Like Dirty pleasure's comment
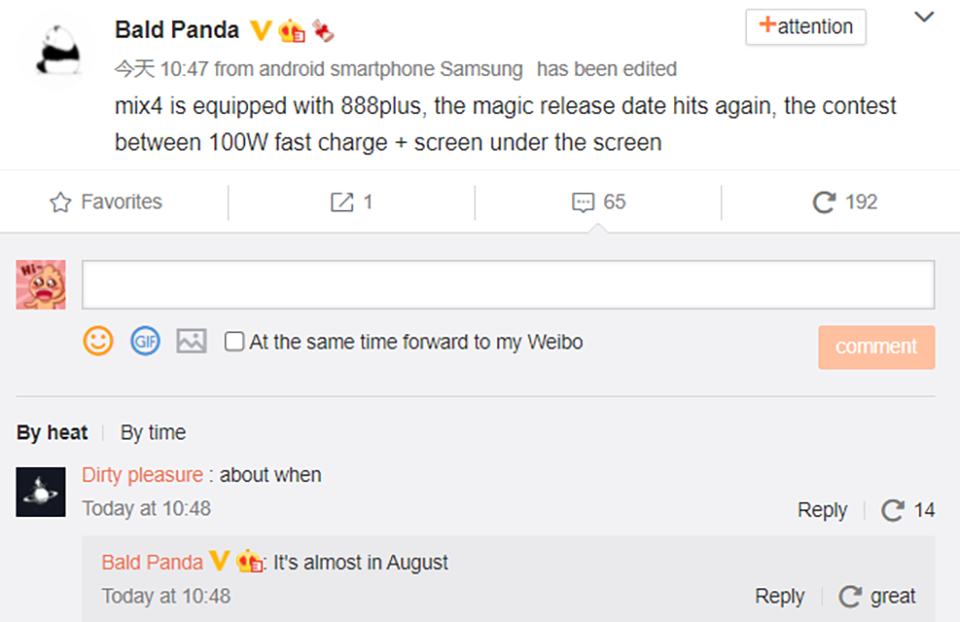 pos(892,510)
